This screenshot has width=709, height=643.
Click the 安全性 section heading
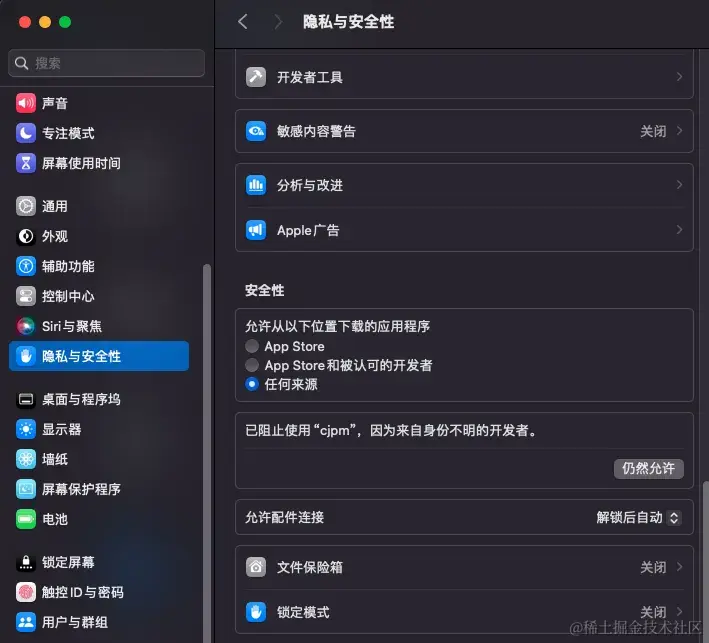coord(265,290)
